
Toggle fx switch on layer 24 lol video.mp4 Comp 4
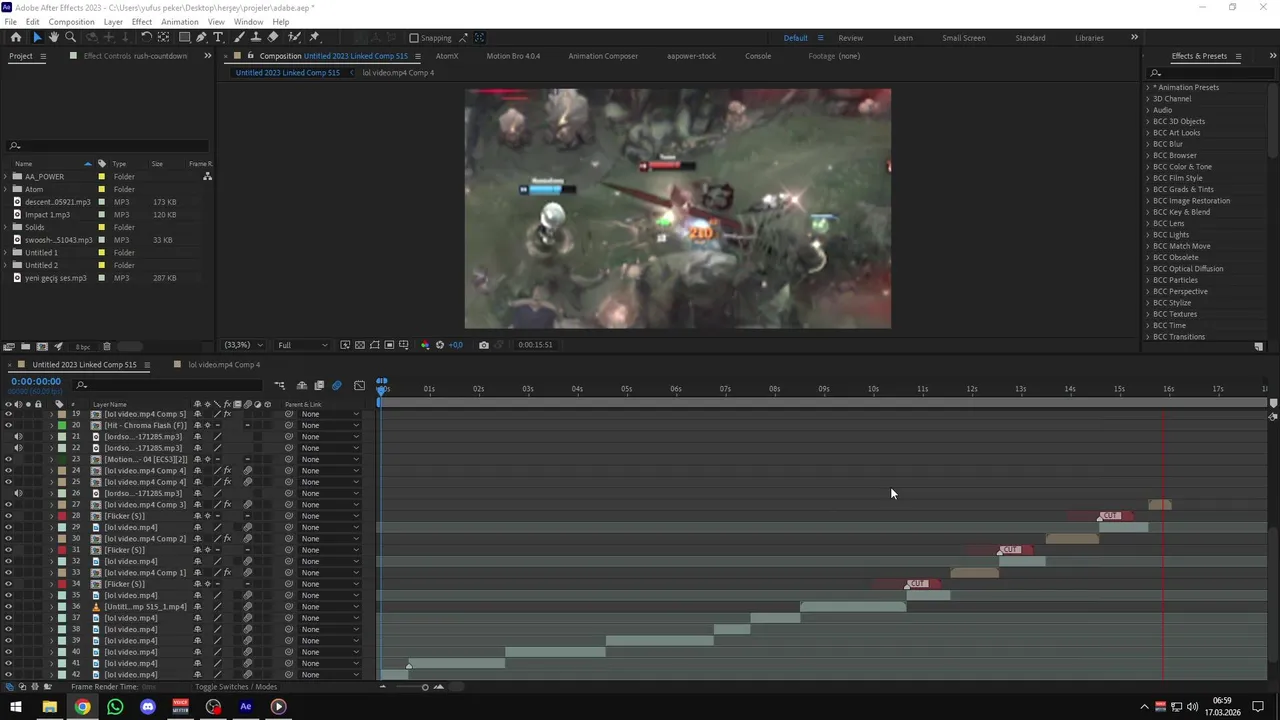pos(227,471)
